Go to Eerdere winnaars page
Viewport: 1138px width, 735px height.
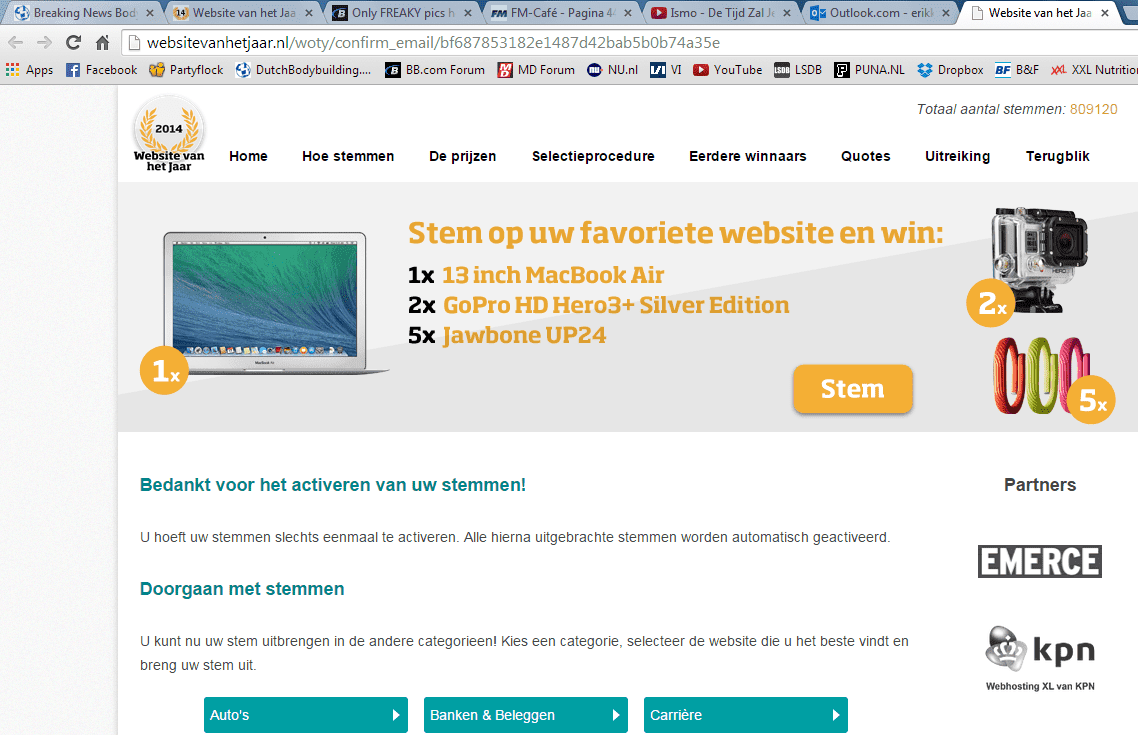click(747, 156)
